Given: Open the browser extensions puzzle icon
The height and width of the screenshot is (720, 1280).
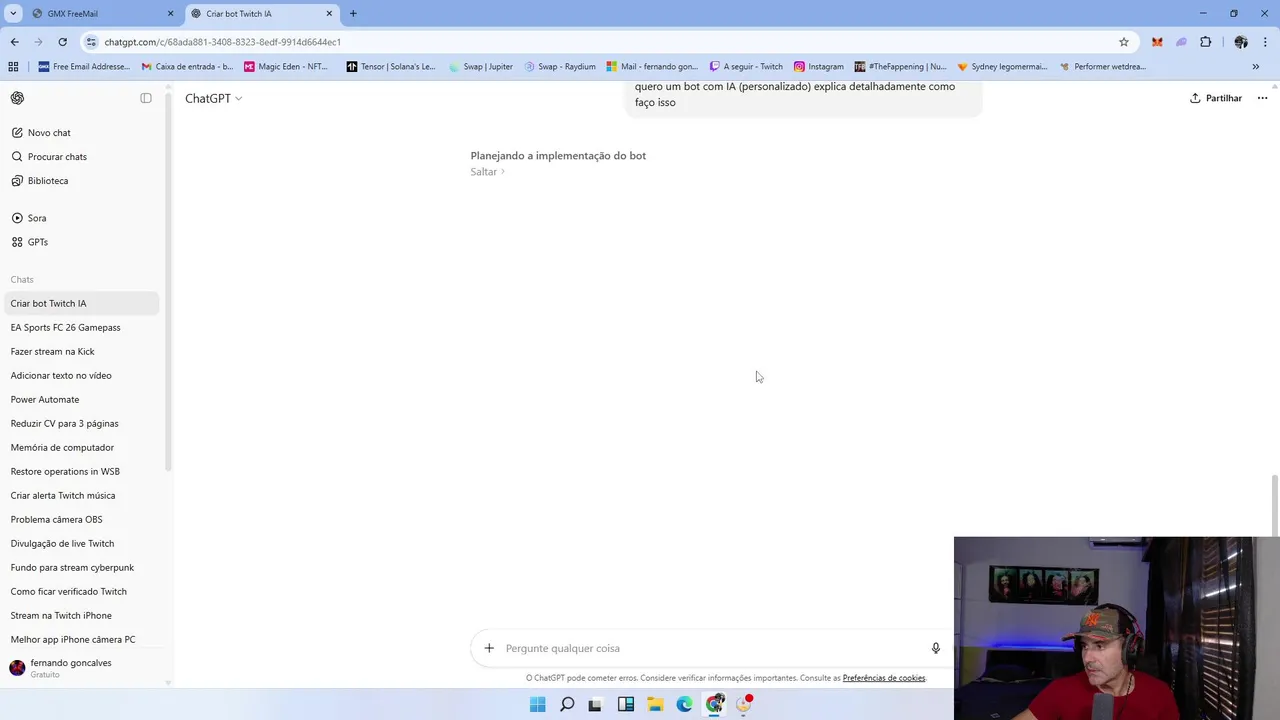Looking at the screenshot, I should pos(1205,42).
